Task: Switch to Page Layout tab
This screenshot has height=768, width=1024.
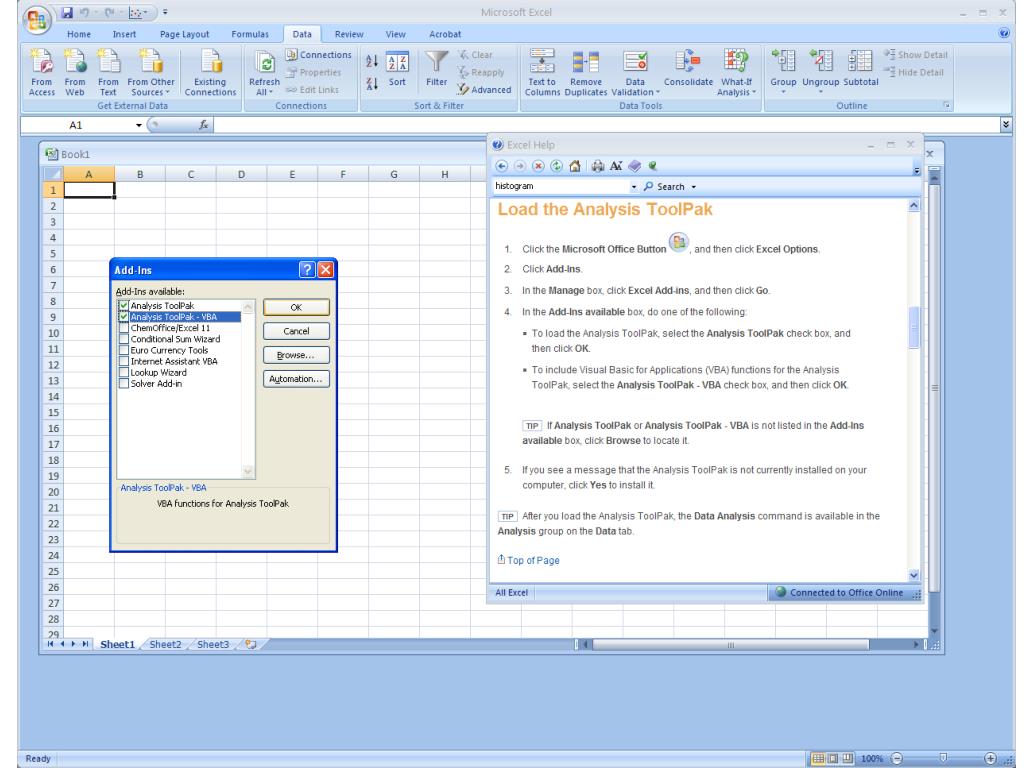Action: [184, 34]
